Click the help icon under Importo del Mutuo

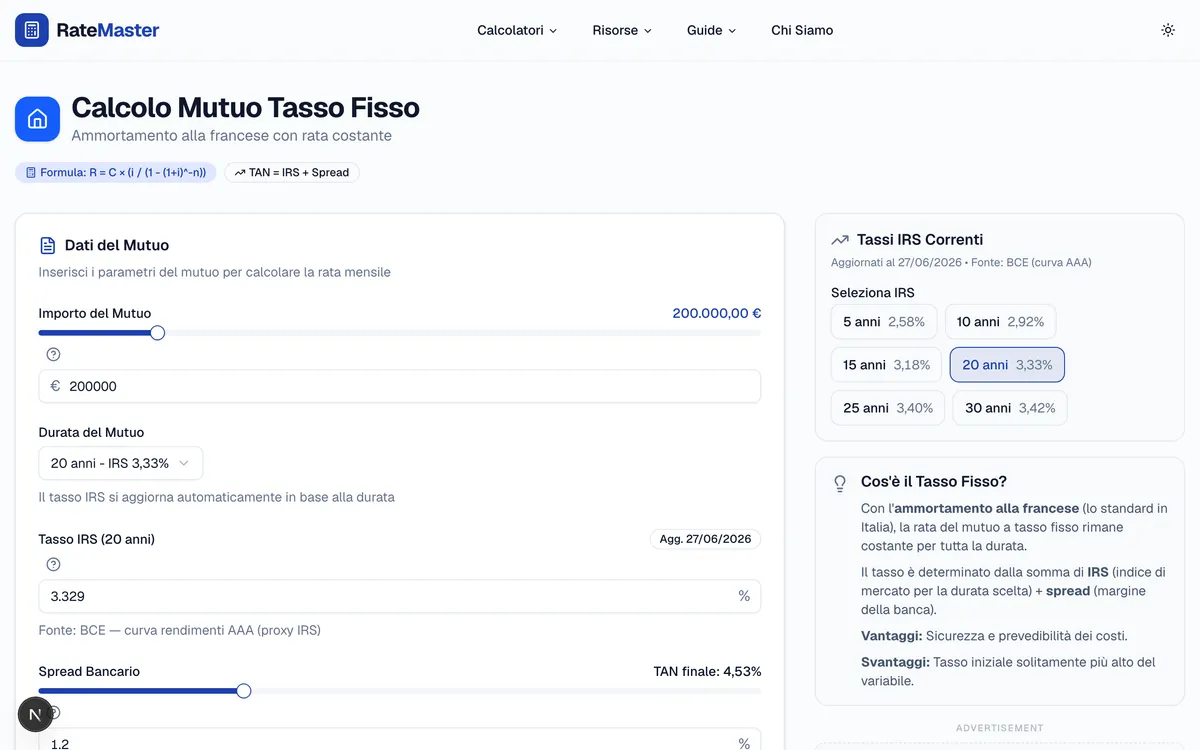[54, 354]
